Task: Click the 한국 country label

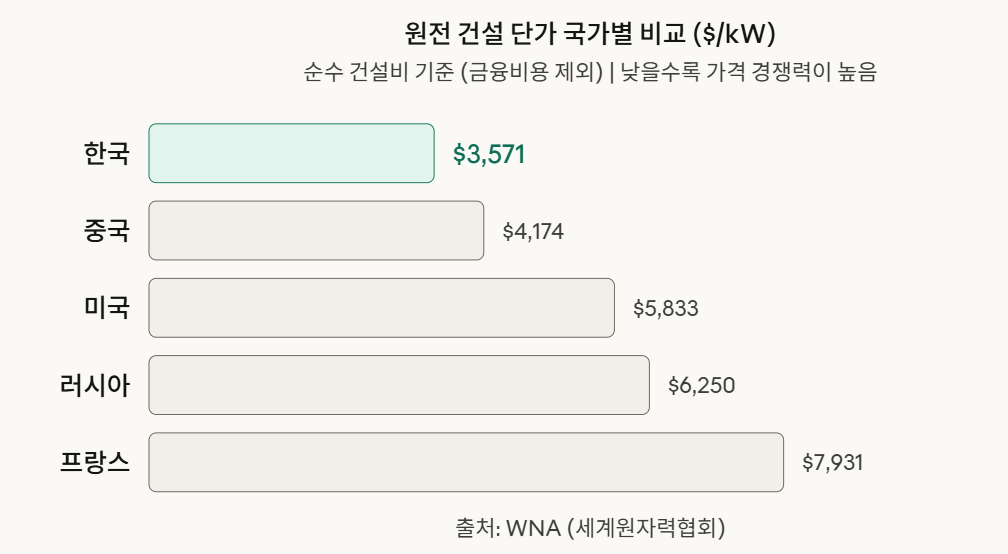Action: 107,154
